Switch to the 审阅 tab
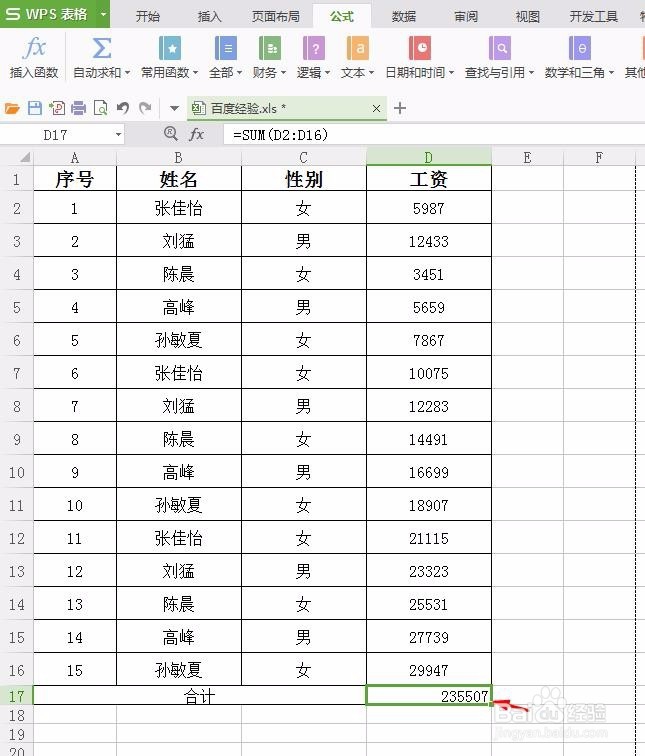 click(x=466, y=16)
